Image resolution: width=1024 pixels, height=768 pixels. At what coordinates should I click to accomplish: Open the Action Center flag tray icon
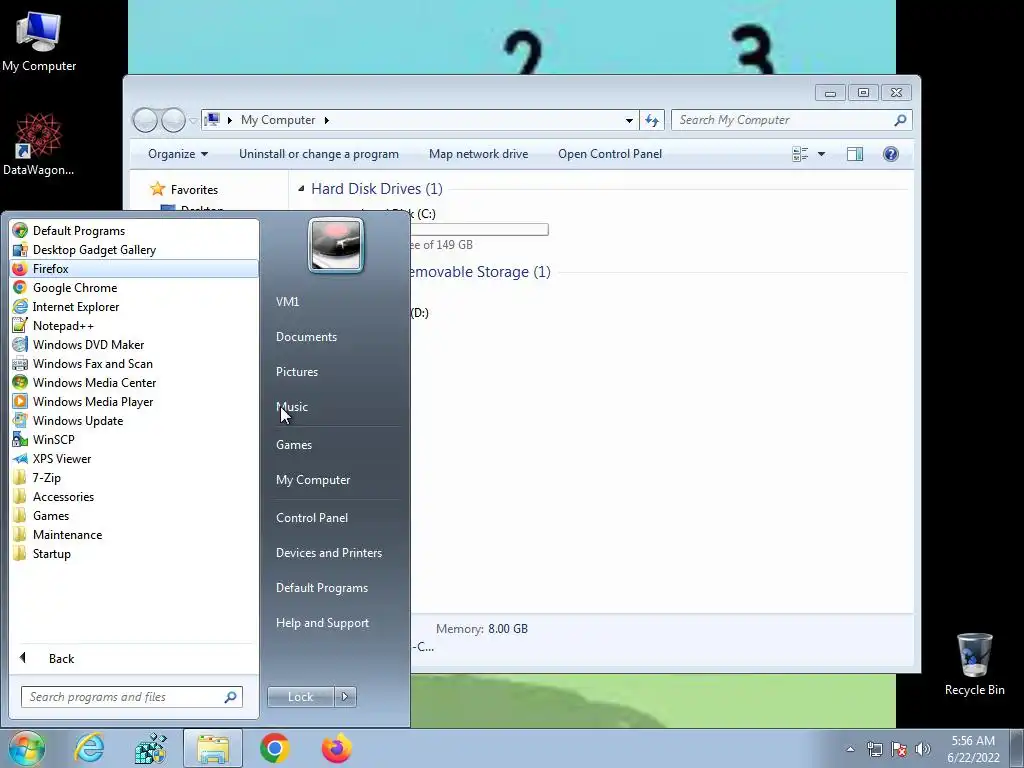pyautogui.click(x=899, y=749)
